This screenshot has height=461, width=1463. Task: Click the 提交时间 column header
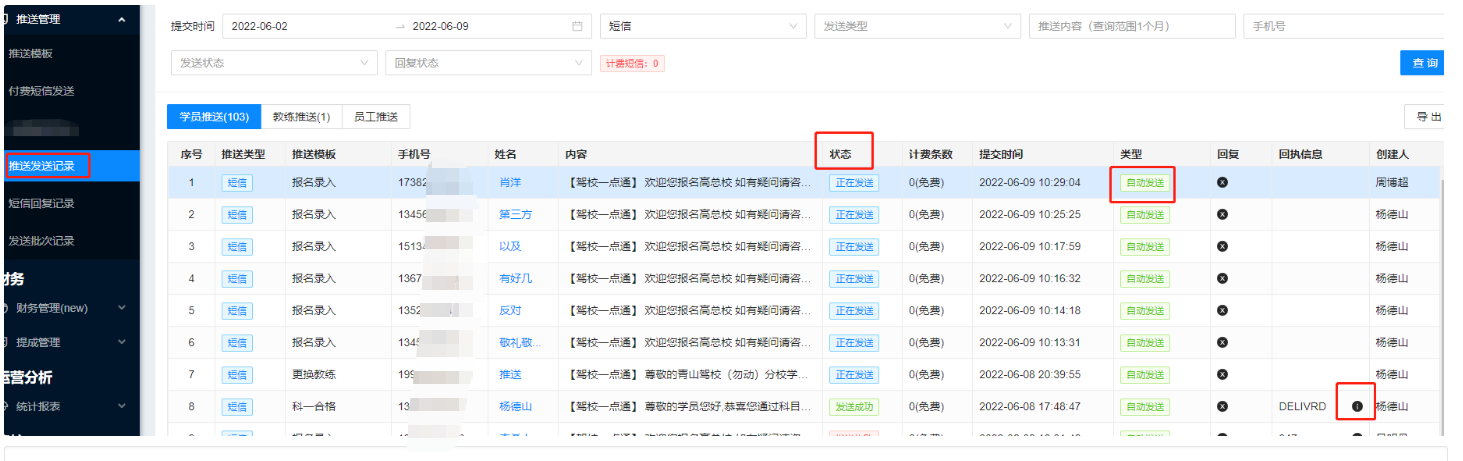point(1001,155)
